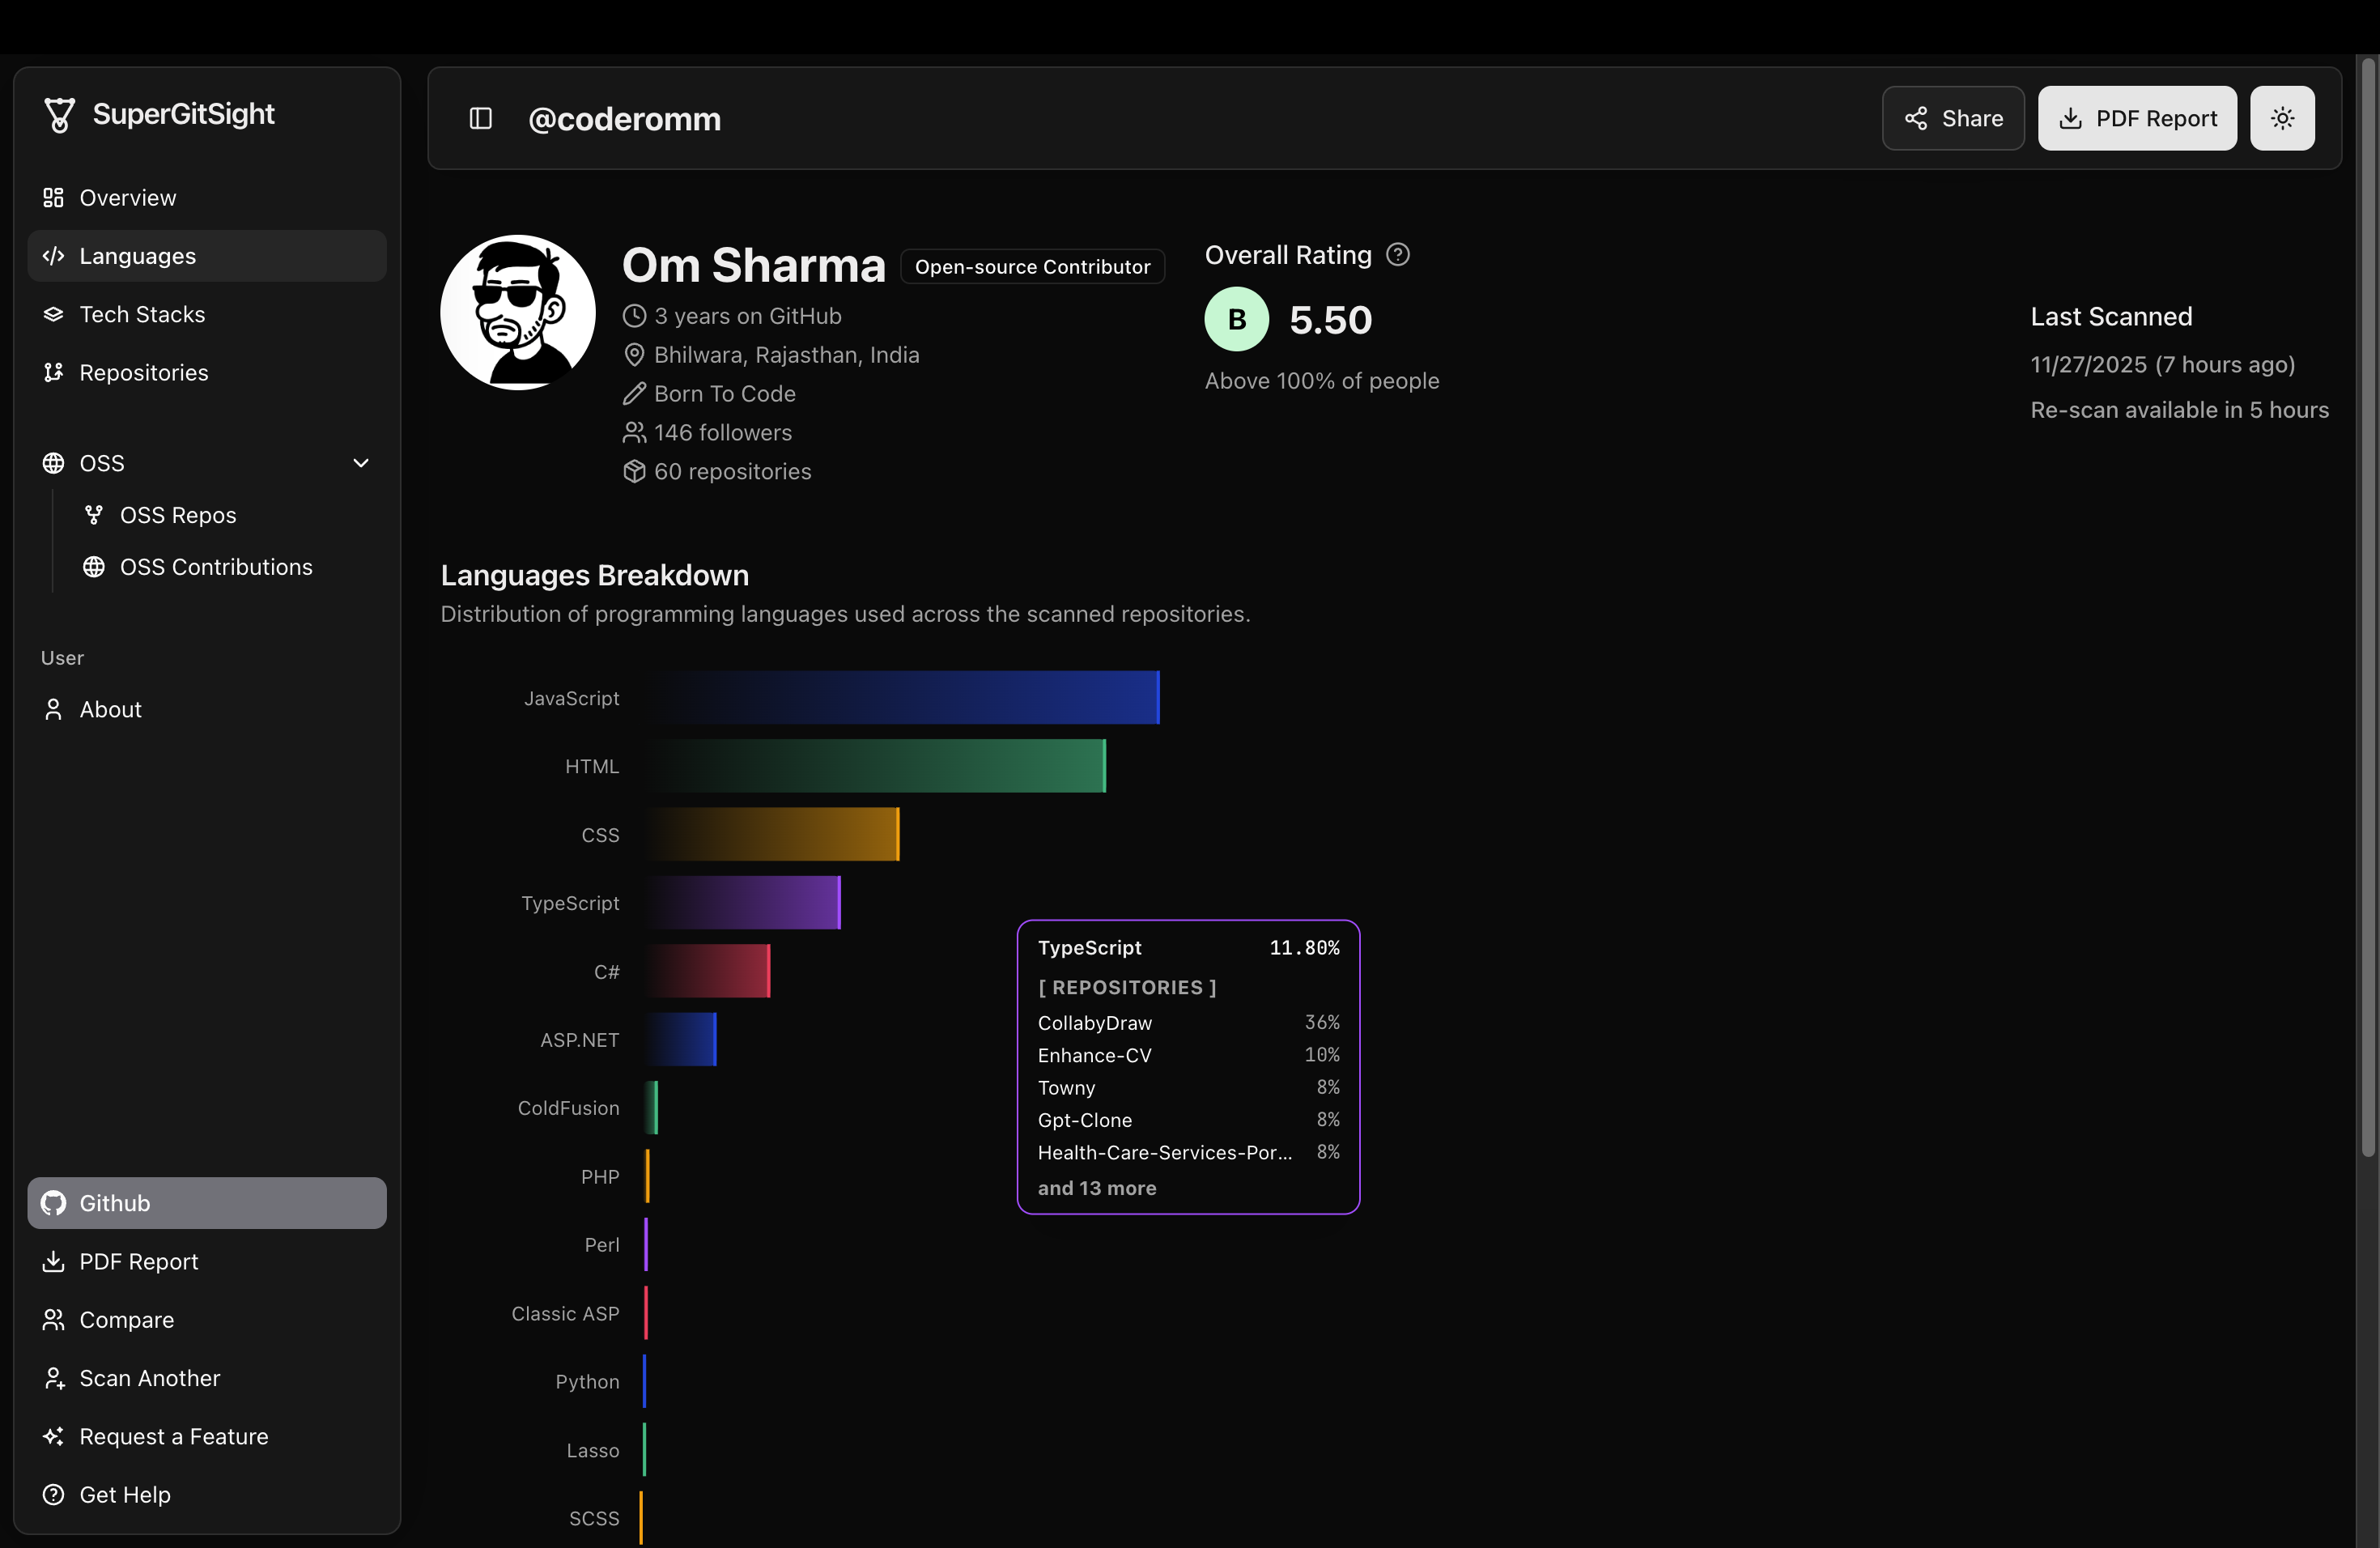Click the OSS Repos fork icon
2380x1548 pixels.
[94, 515]
